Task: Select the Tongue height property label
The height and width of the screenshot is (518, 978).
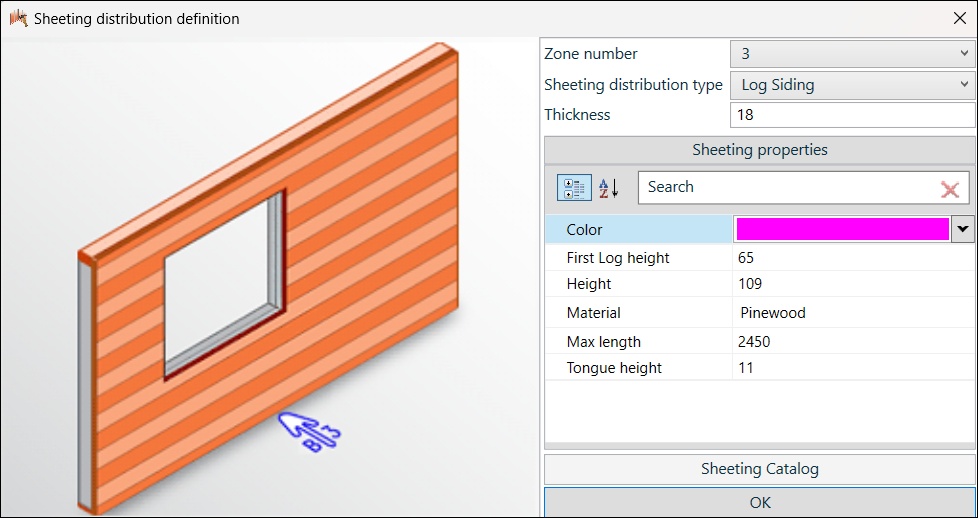Action: tap(614, 368)
